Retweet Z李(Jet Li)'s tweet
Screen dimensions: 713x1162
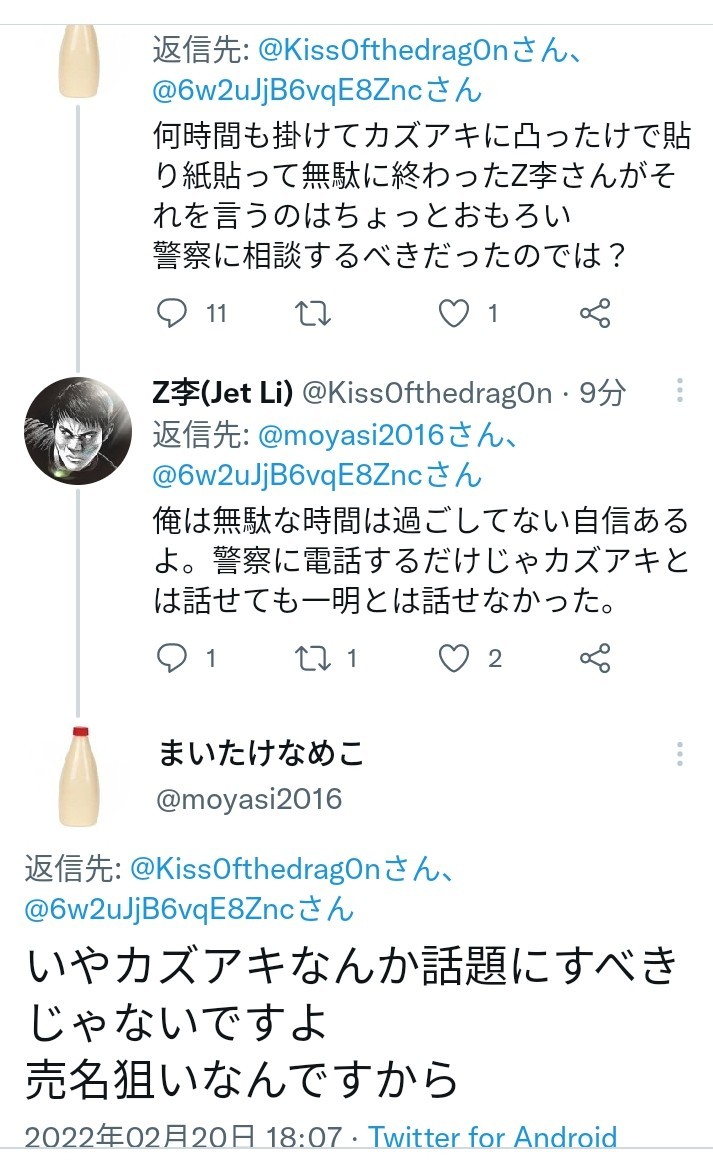pos(314,658)
